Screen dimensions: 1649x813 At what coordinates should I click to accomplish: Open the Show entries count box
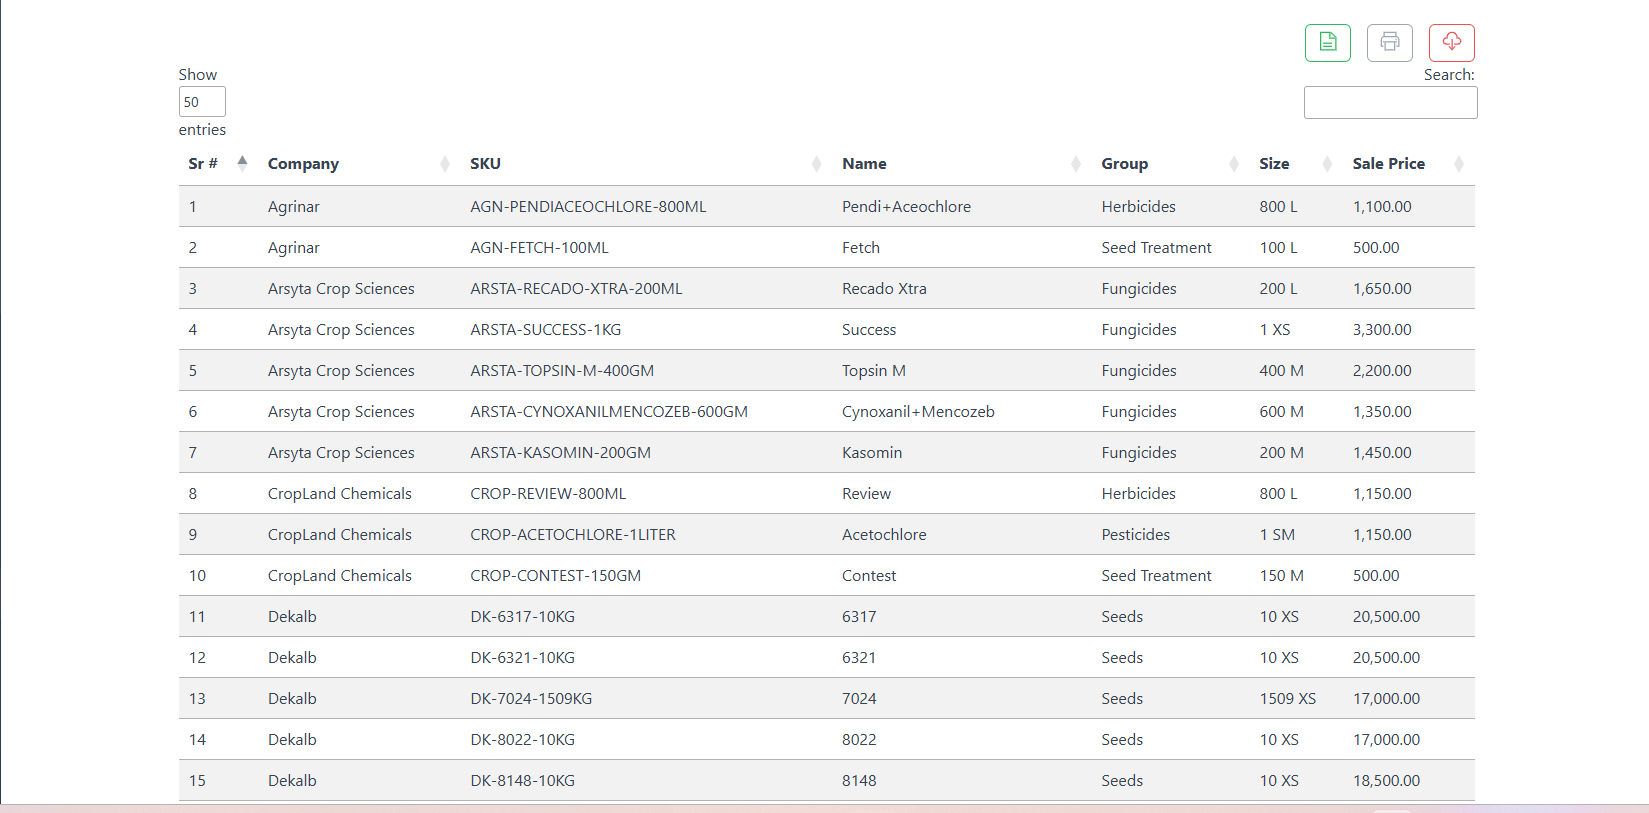[202, 102]
